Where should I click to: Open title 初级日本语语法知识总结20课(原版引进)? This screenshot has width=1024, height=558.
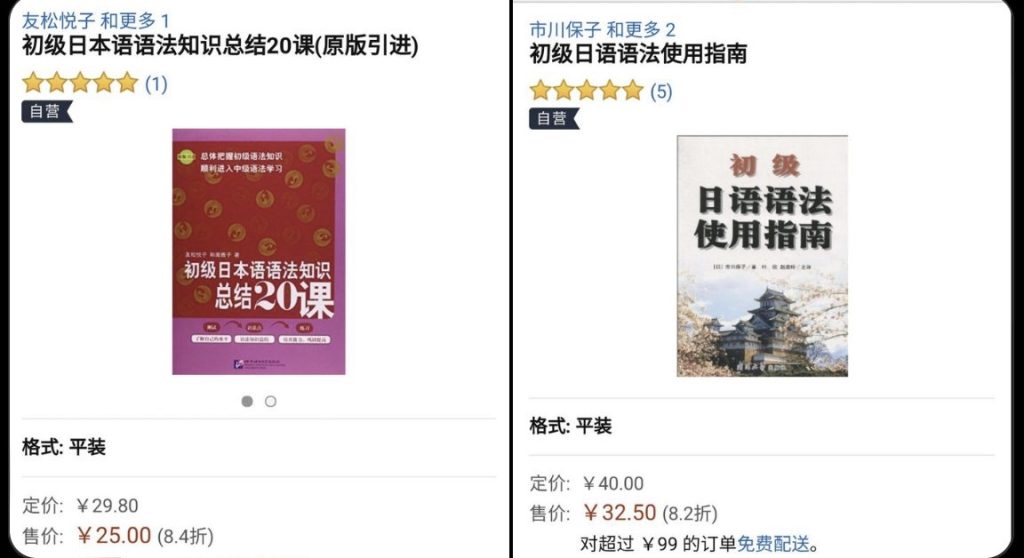click(x=220, y=46)
